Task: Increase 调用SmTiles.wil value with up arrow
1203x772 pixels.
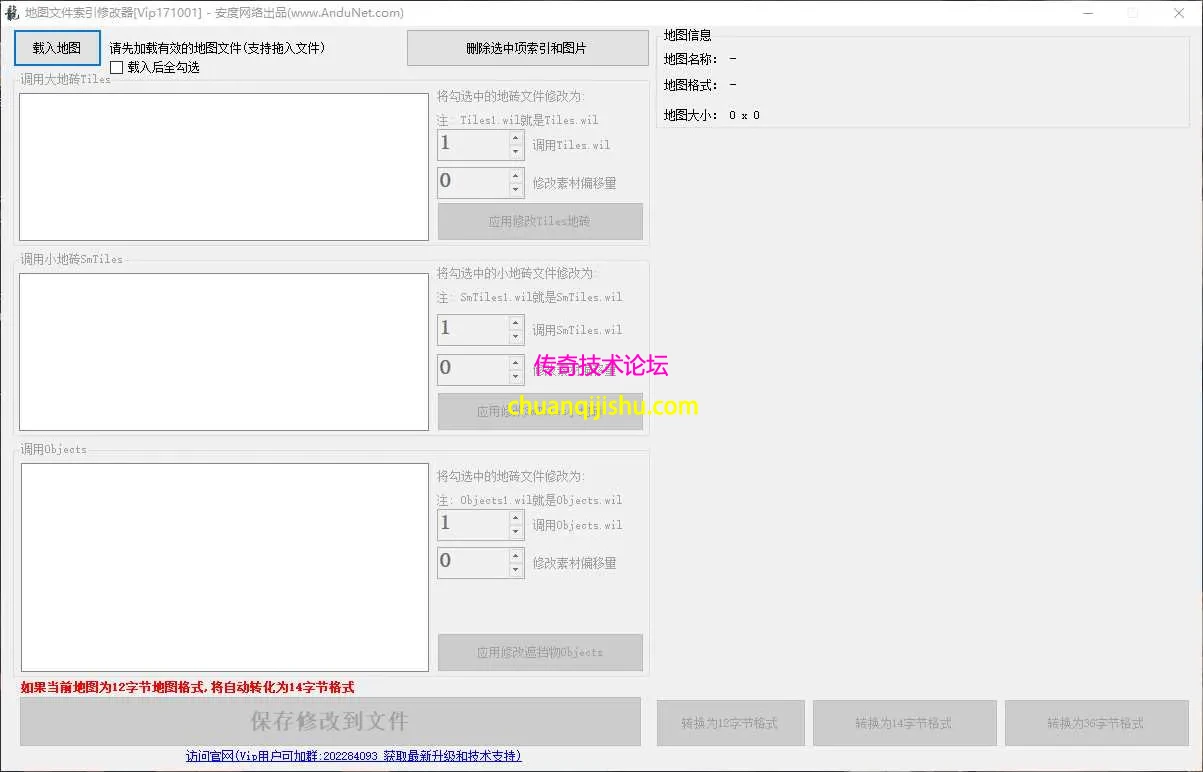Action: [516, 322]
